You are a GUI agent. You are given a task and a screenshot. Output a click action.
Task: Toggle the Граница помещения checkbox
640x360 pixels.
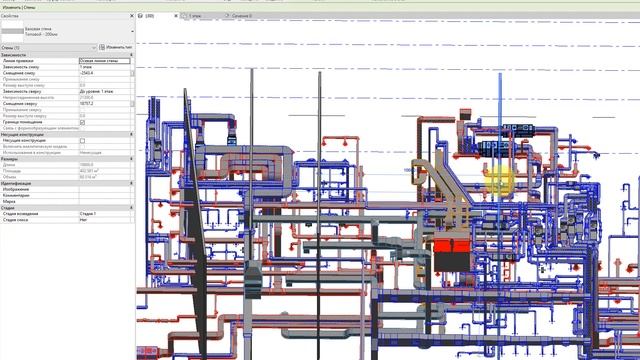(x=82, y=122)
